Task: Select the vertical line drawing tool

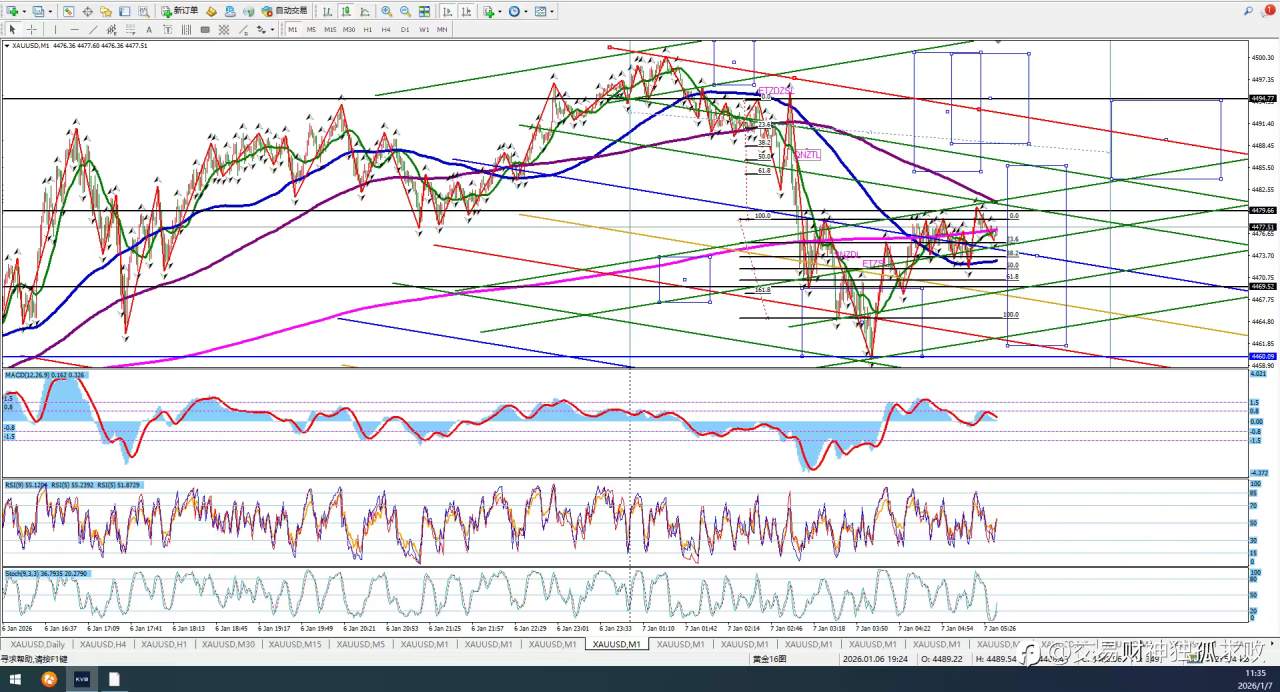Action: click(x=55, y=30)
